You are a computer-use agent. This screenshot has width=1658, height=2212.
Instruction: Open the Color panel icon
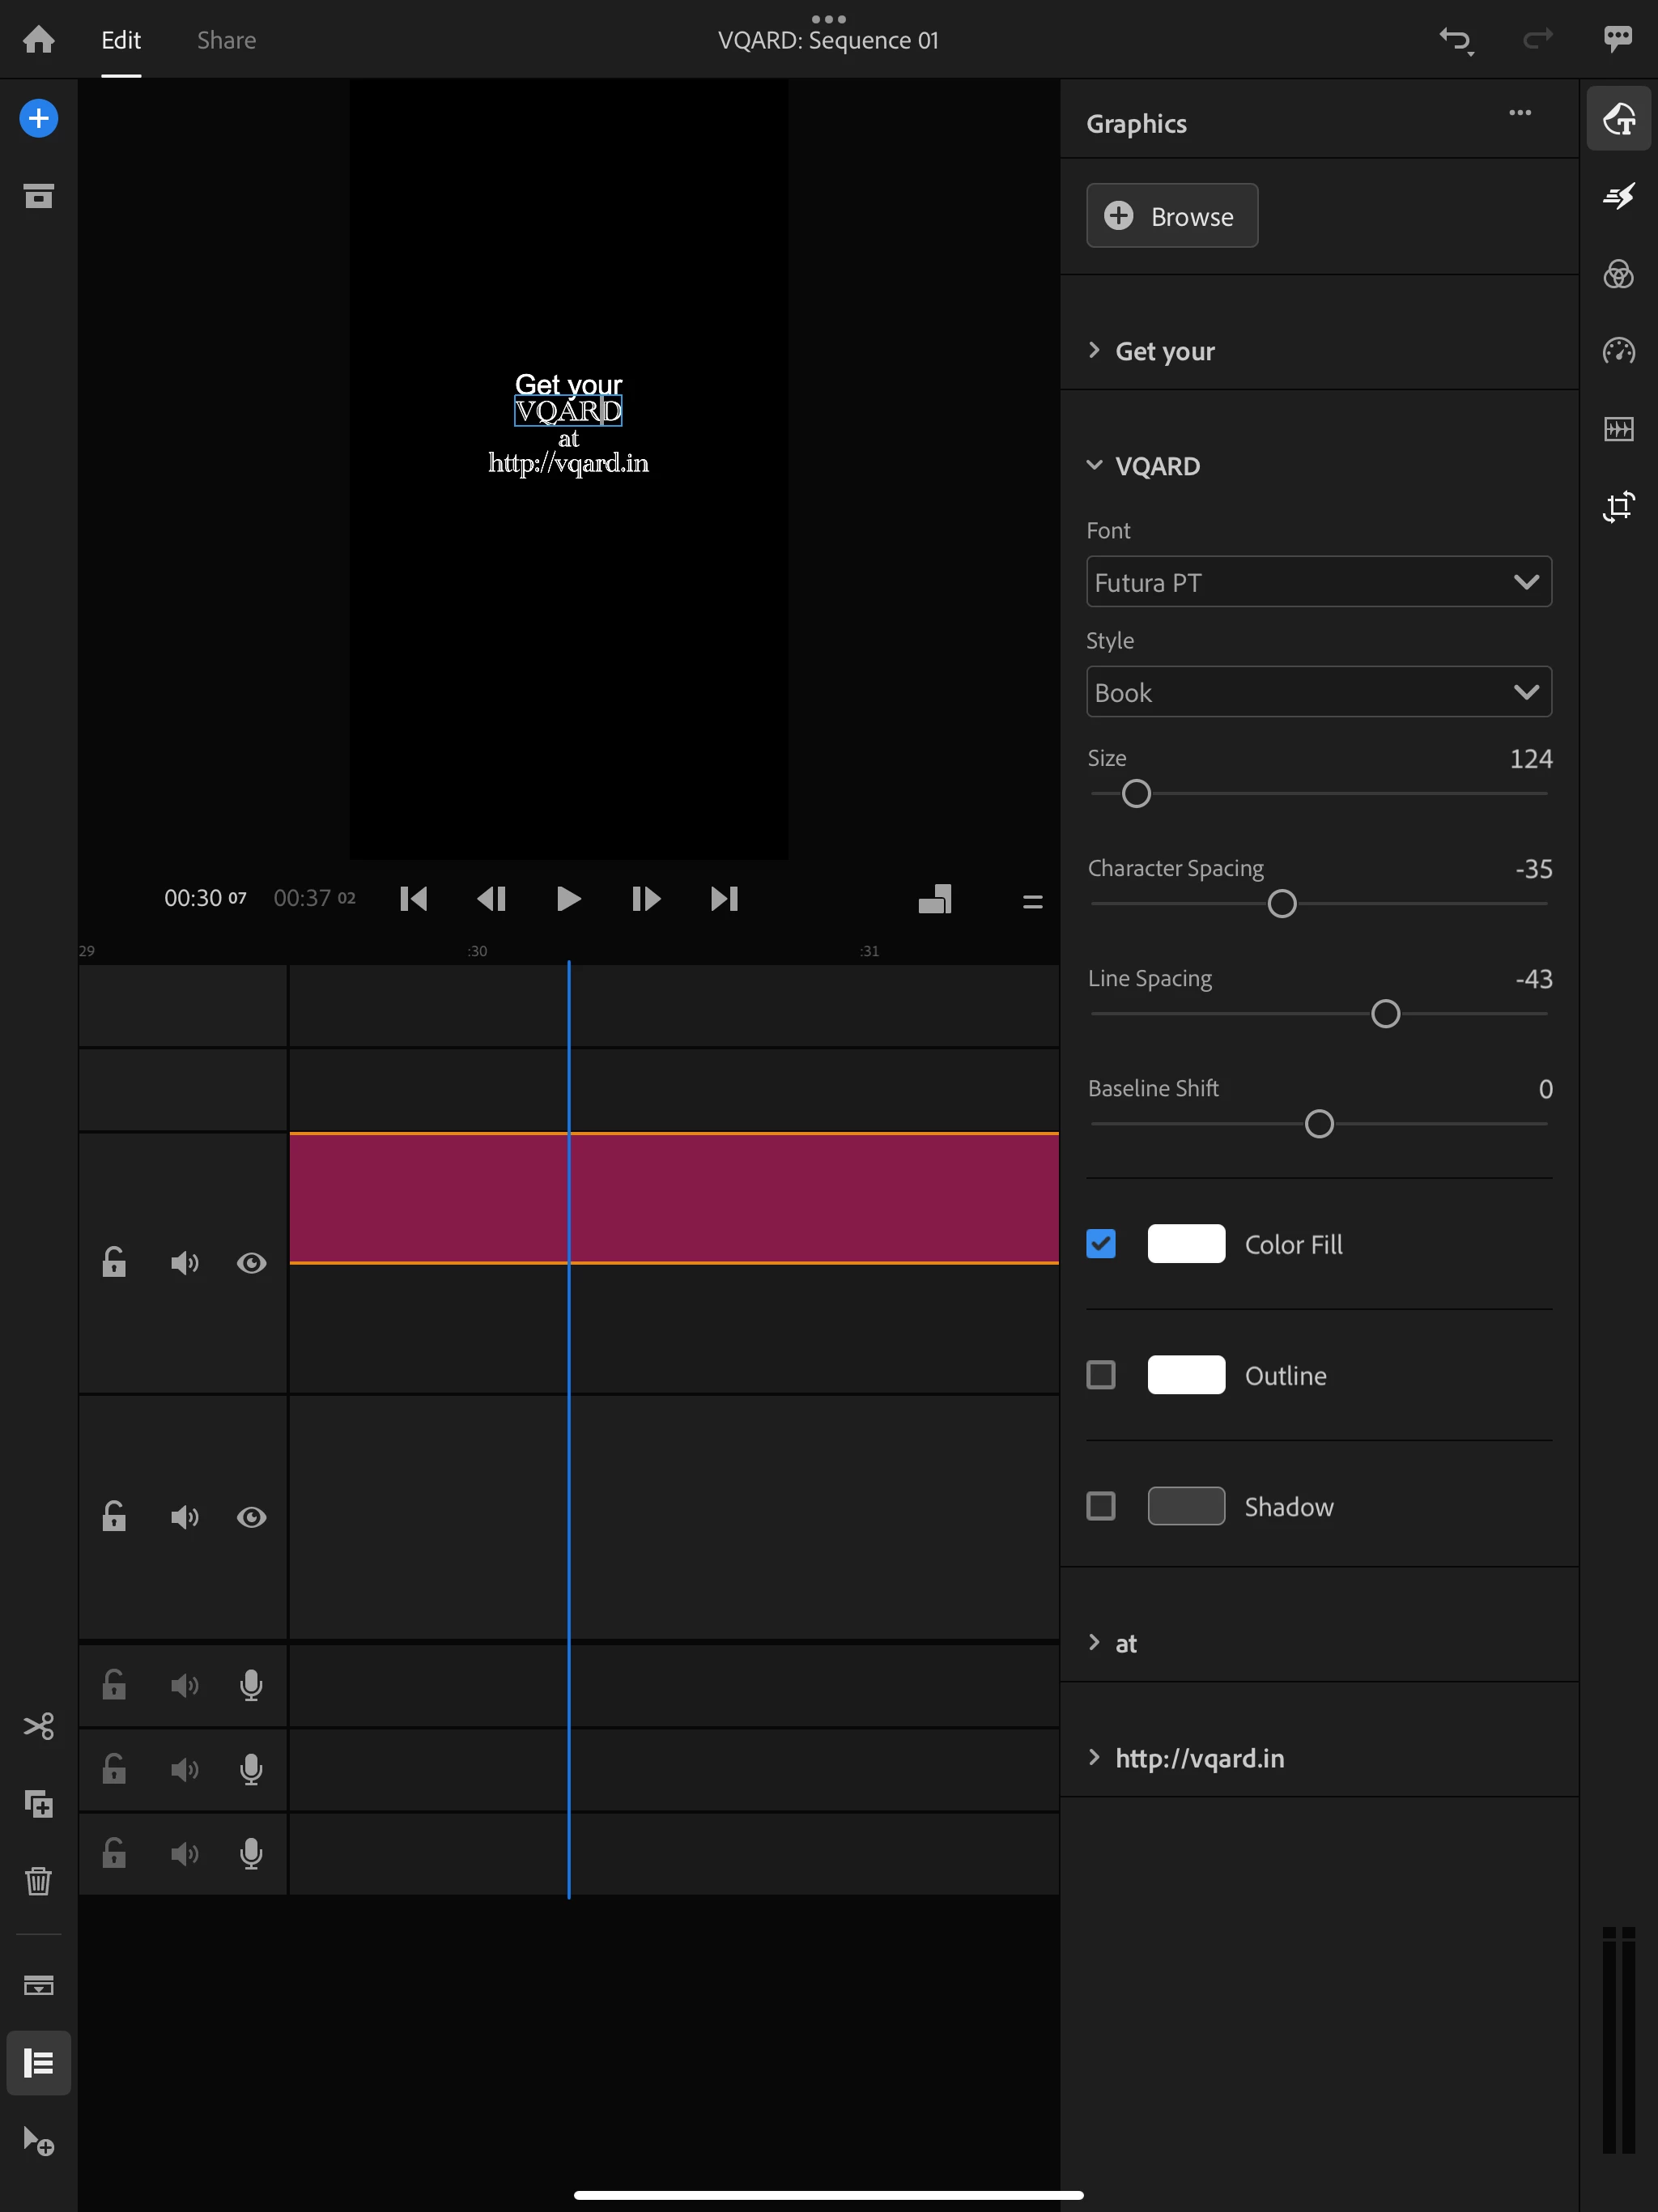pyautogui.click(x=1618, y=274)
